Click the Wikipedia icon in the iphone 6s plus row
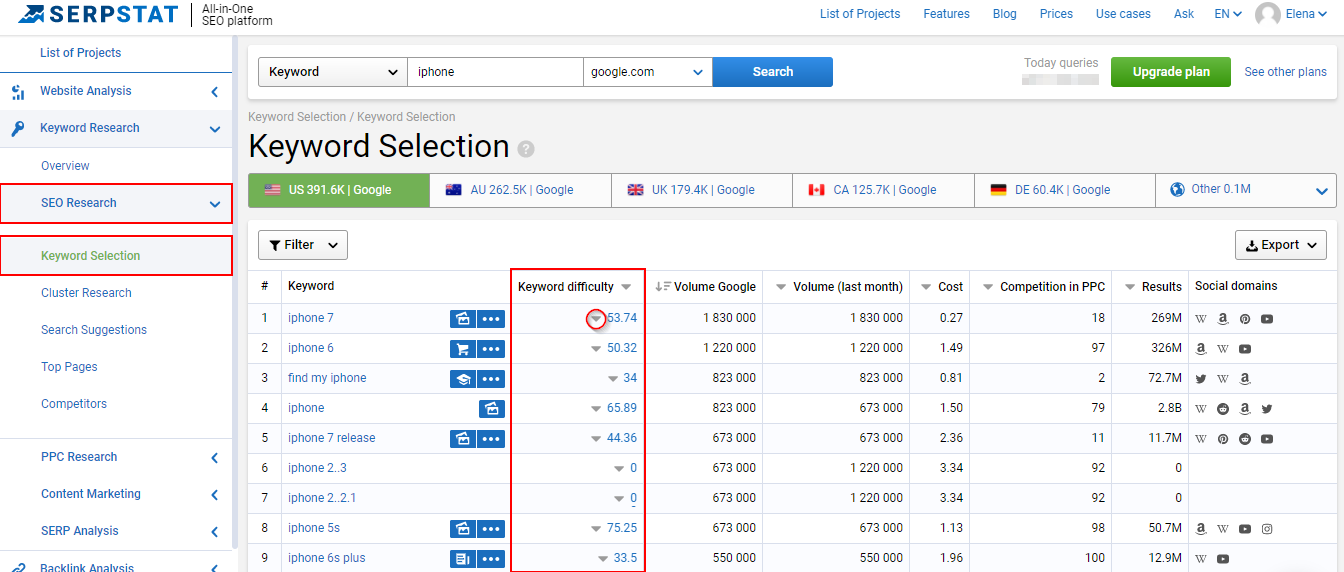The width and height of the screenshot is (1344, 572). point(1201,559)
